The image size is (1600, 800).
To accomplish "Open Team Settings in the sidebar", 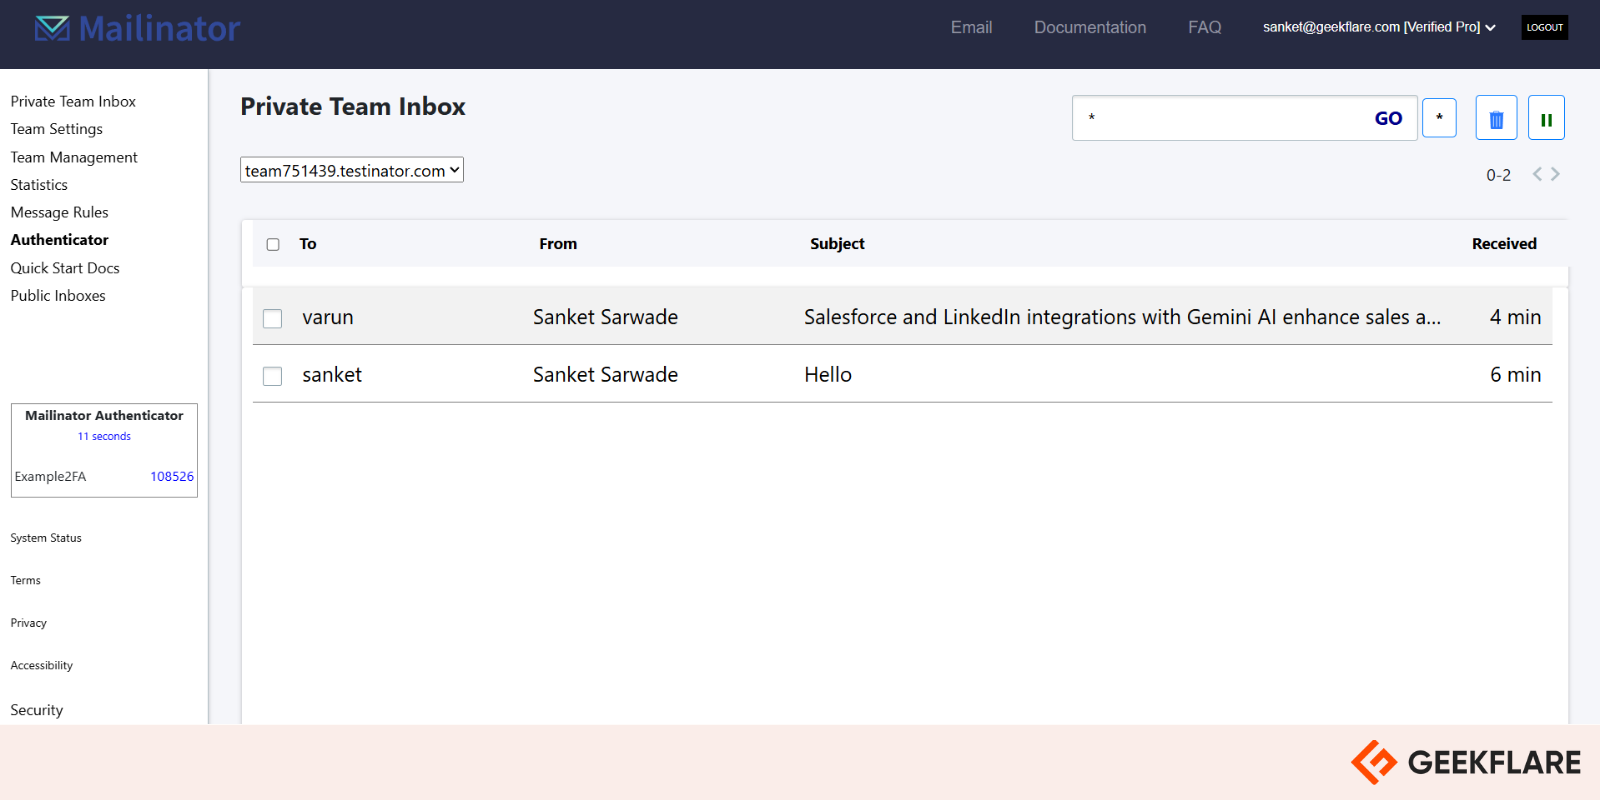I will 57,129.
